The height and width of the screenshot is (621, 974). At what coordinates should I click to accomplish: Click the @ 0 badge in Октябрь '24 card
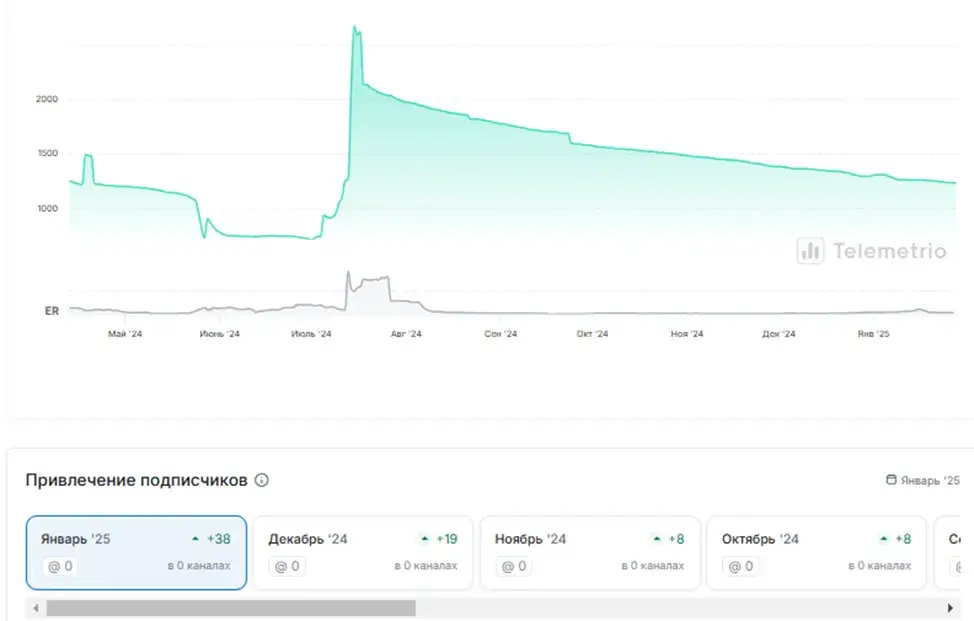coord(740,566)
